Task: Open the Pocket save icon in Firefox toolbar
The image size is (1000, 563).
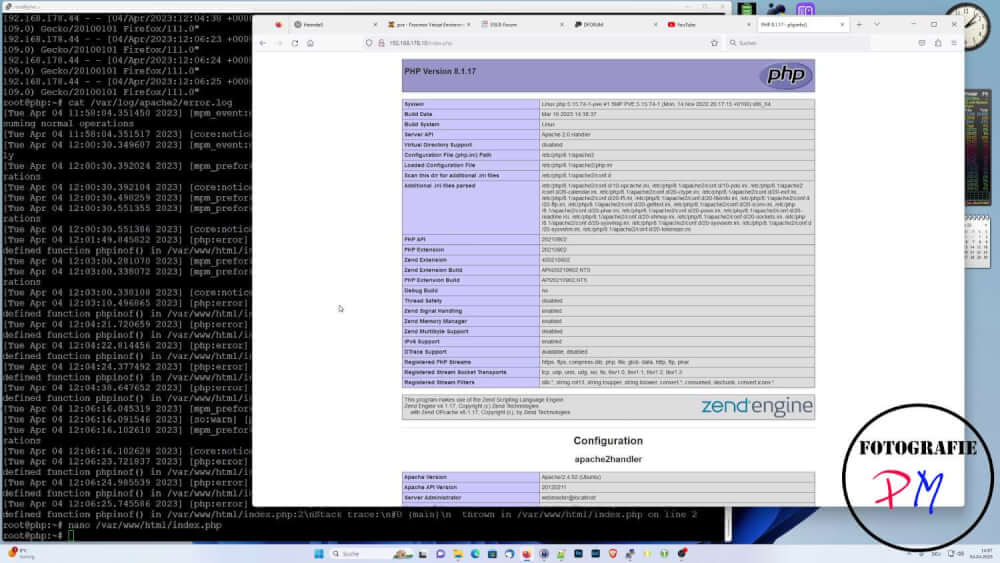Action: [x=922, y=43]
